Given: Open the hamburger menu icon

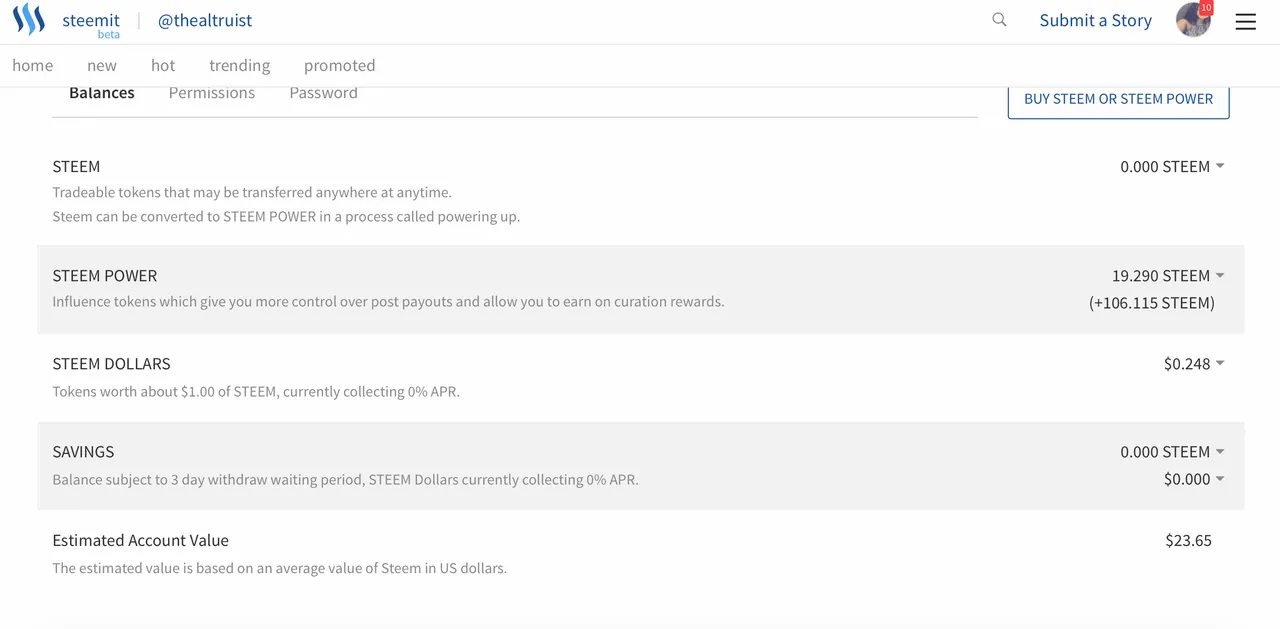Looking at the screenshot, I should (x=1245, y=21).
